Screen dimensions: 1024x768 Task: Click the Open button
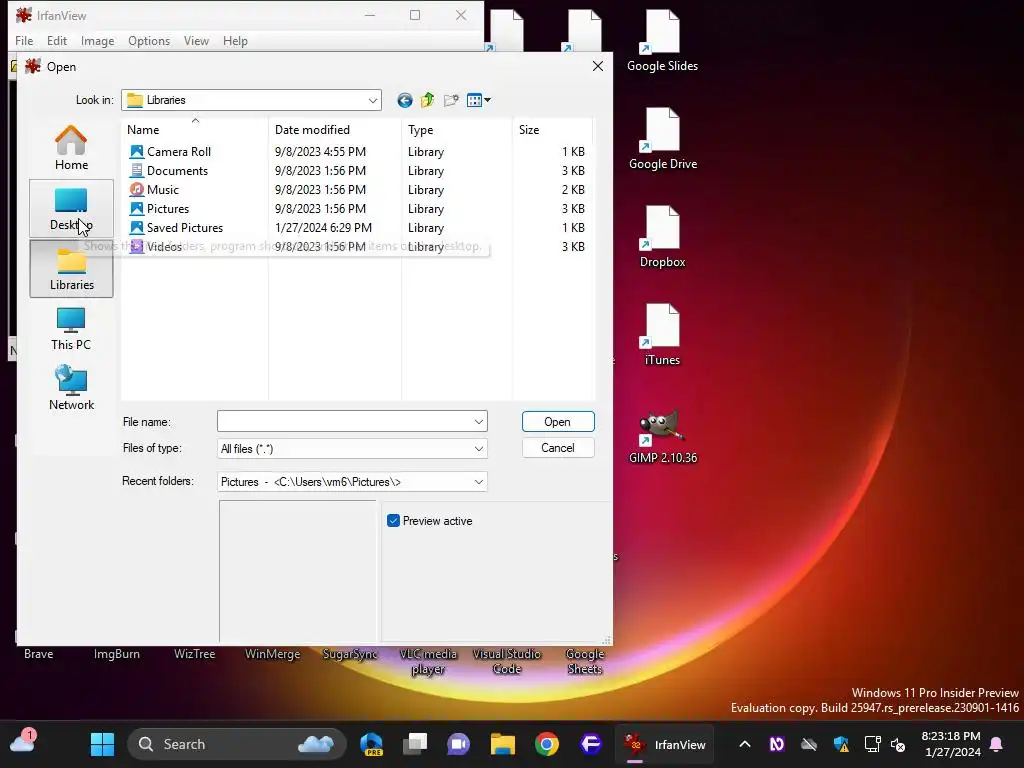pyautogui.click(x=558, y=422)
